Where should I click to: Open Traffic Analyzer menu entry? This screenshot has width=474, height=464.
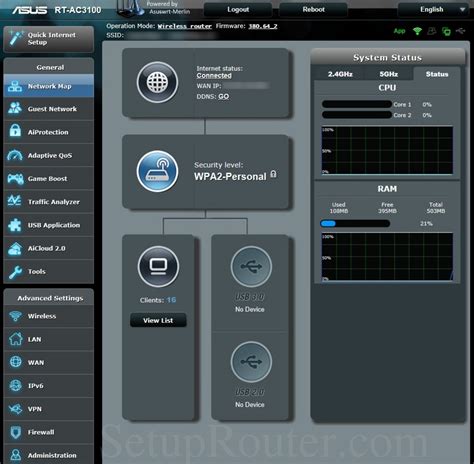(x=49, y=202)
